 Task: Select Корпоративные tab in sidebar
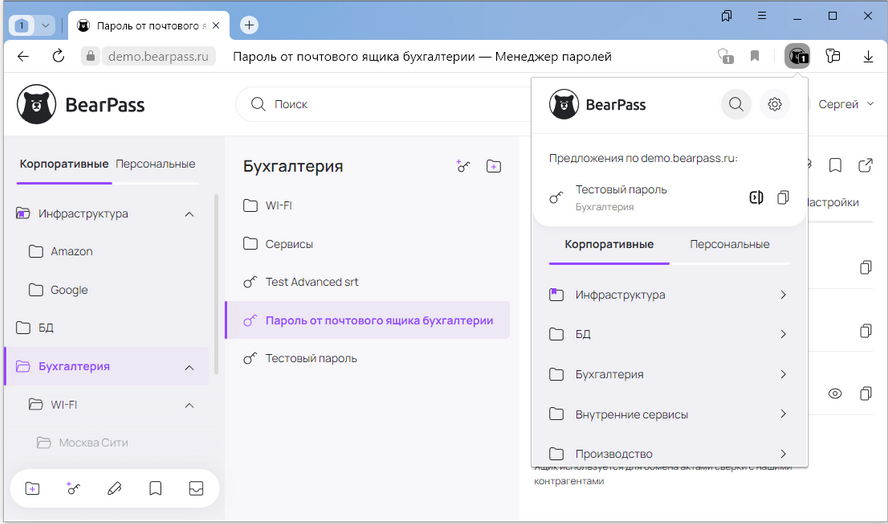click(x=64, y=164)
